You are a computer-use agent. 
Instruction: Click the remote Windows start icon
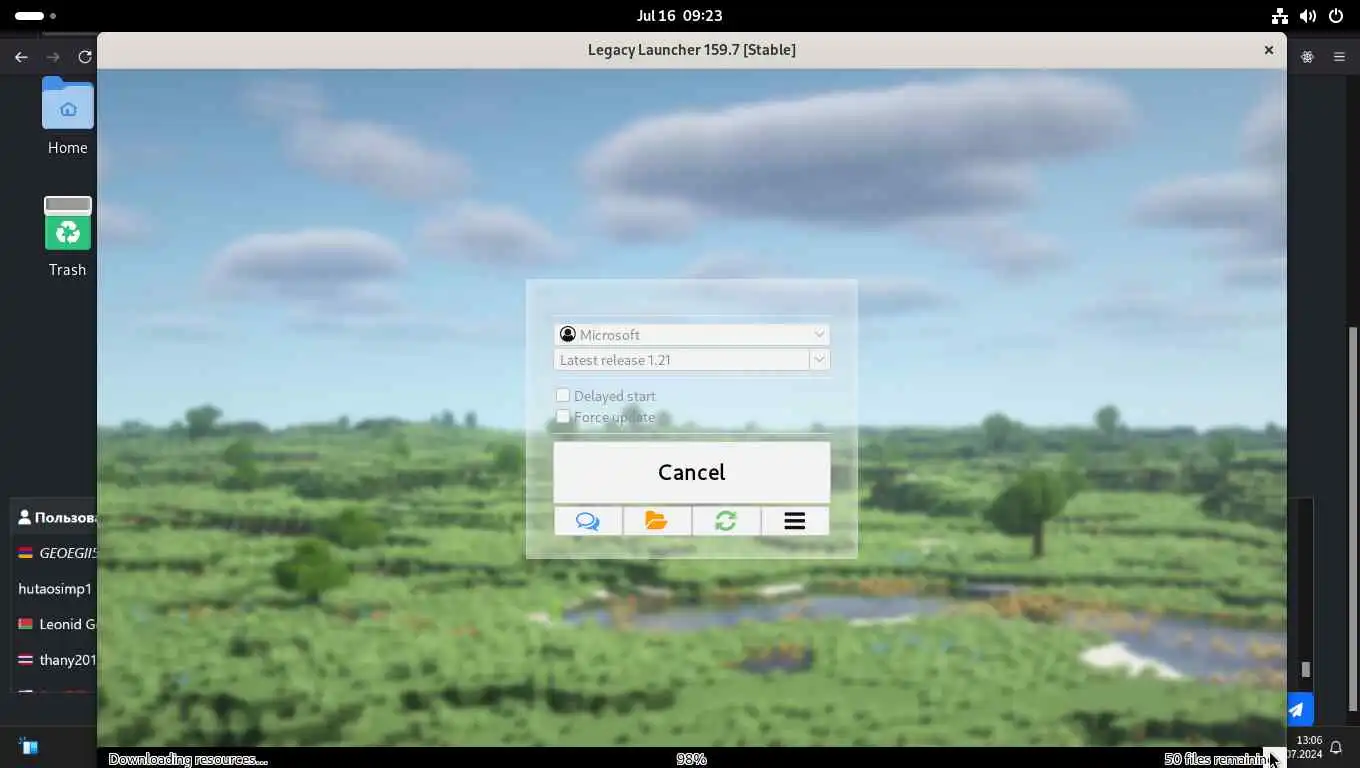coord(28,746)
